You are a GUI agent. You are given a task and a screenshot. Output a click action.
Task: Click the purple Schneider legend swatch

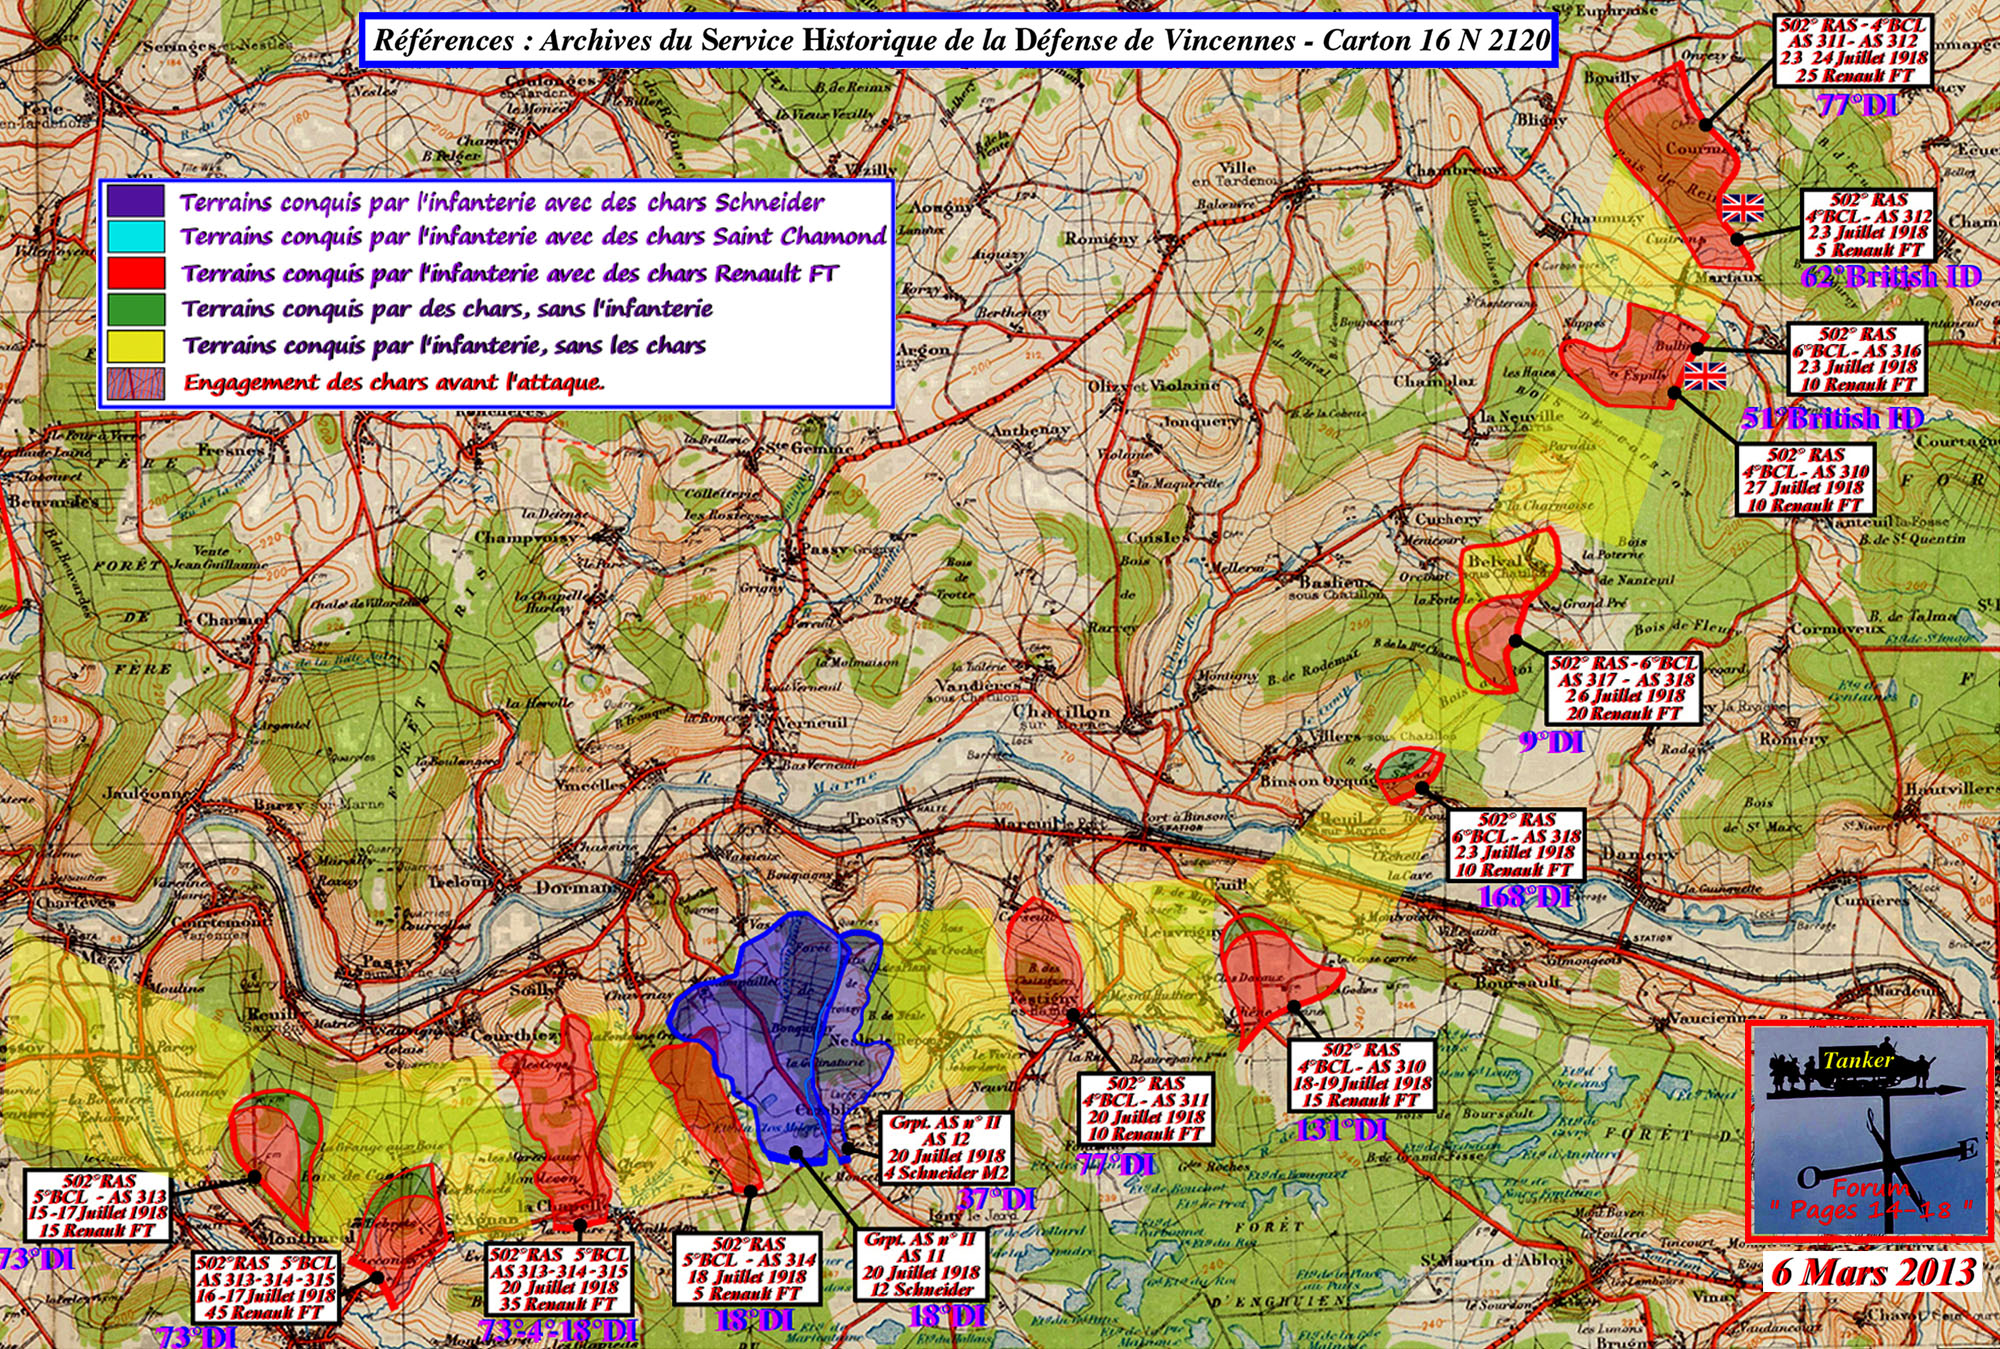pos(136,201)
